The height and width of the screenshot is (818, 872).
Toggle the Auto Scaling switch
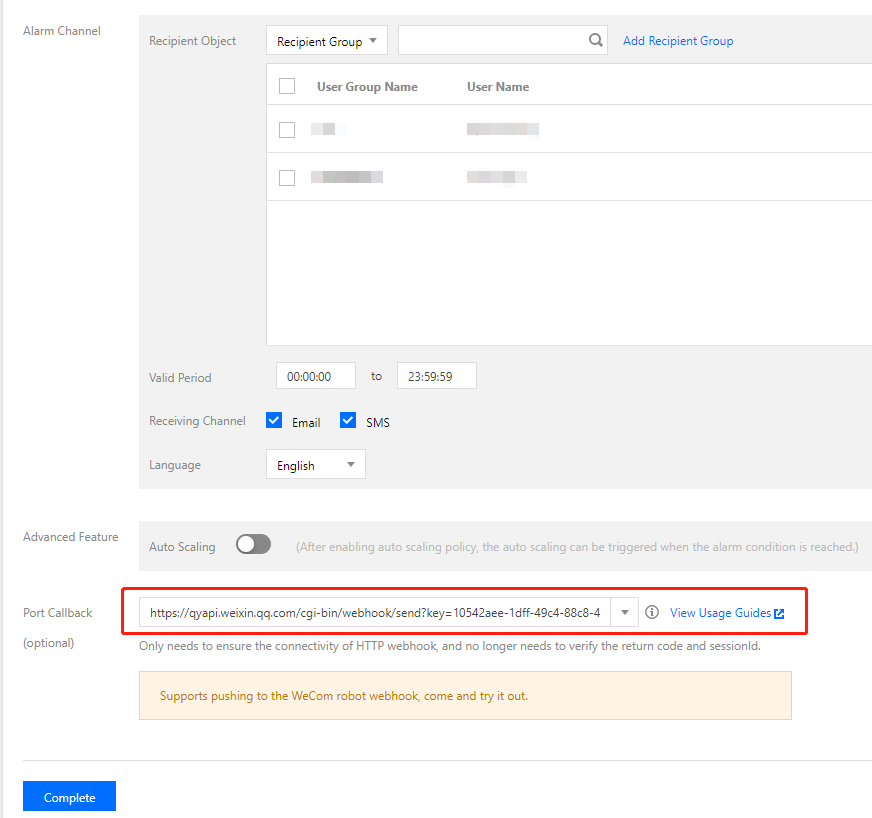point(253,544)
